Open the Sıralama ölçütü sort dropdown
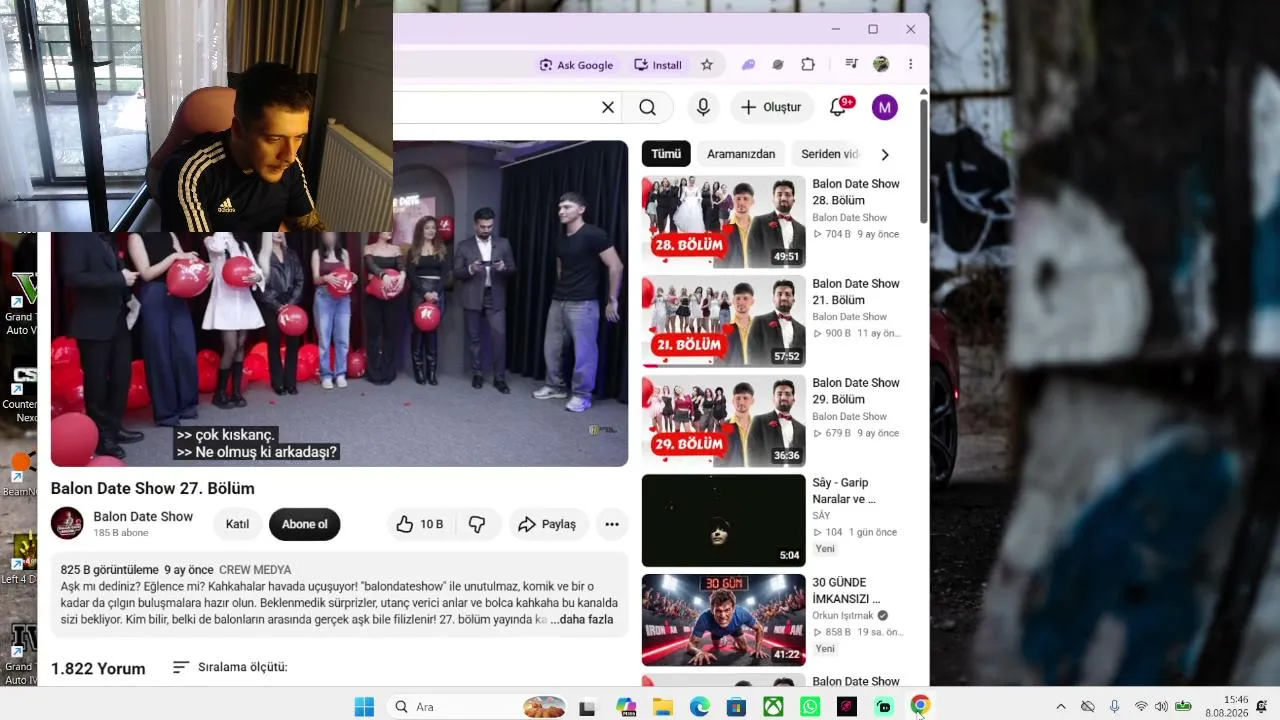Viewport: 1280px width, 720px height. pyautogui.click(x=230, y=667)
